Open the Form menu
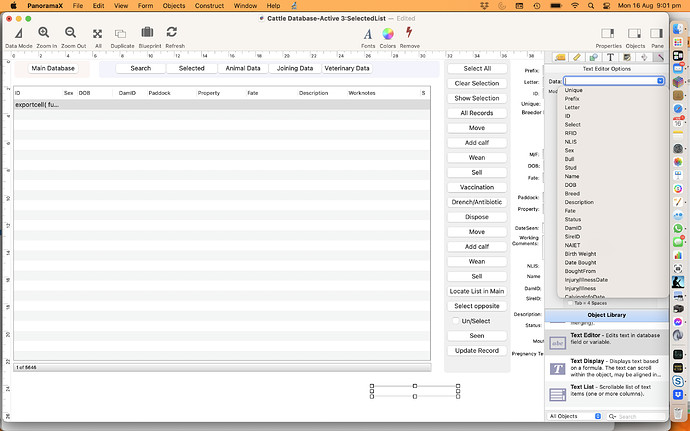 click(145, 6)
